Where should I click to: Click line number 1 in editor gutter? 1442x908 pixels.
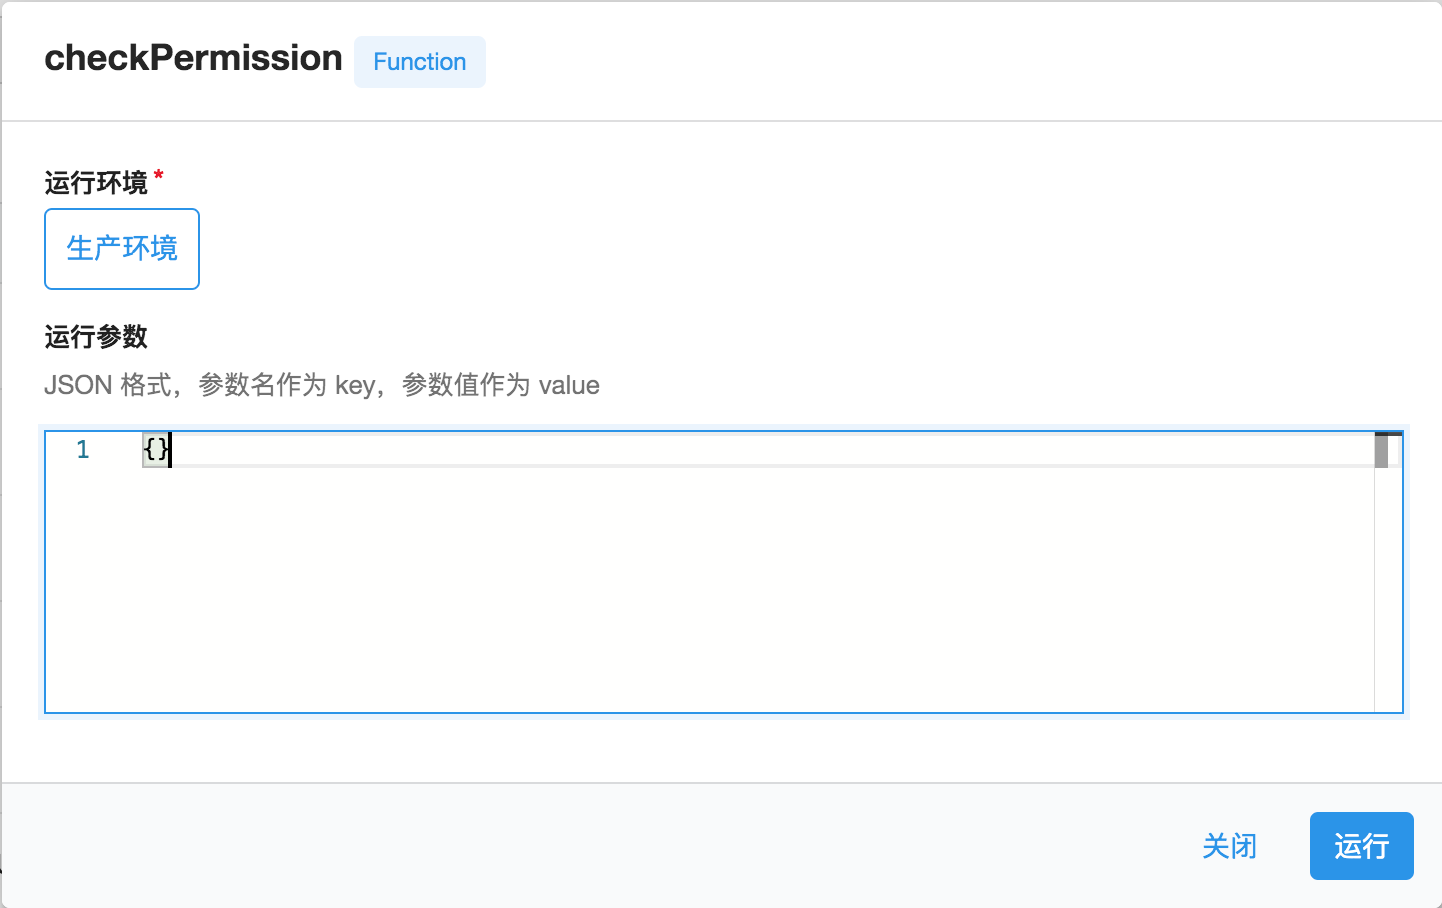click(83, 450)
